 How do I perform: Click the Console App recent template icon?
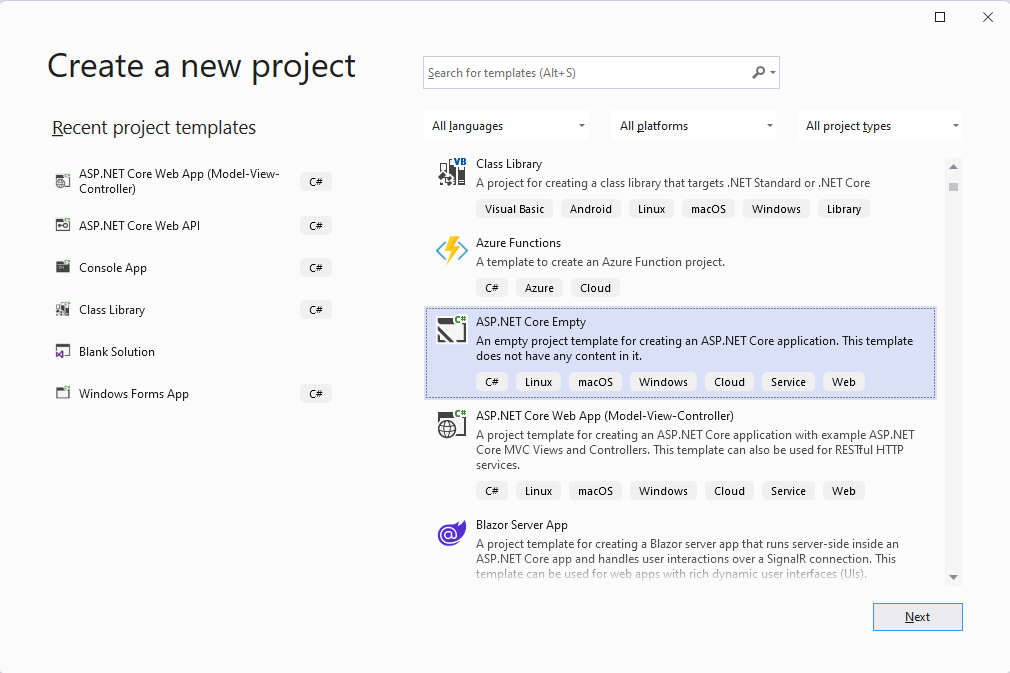click(x=62, y=267)
